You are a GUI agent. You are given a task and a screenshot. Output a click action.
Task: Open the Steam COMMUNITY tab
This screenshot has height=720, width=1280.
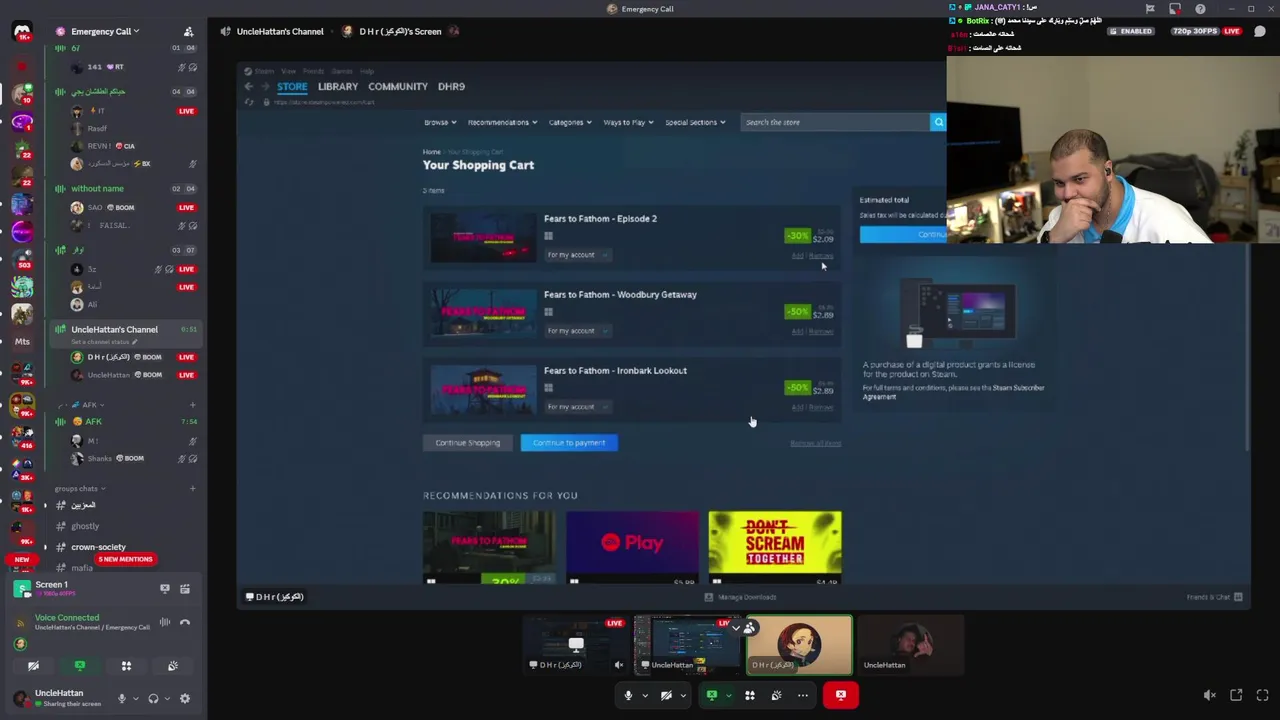(398, 87)
